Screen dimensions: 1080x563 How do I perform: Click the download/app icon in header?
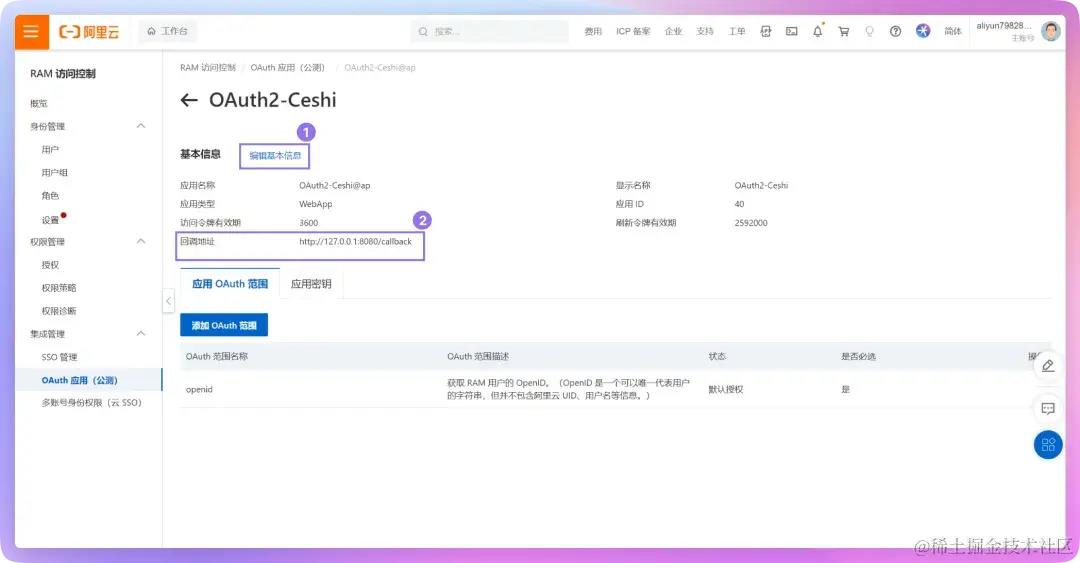coord(765,32)
